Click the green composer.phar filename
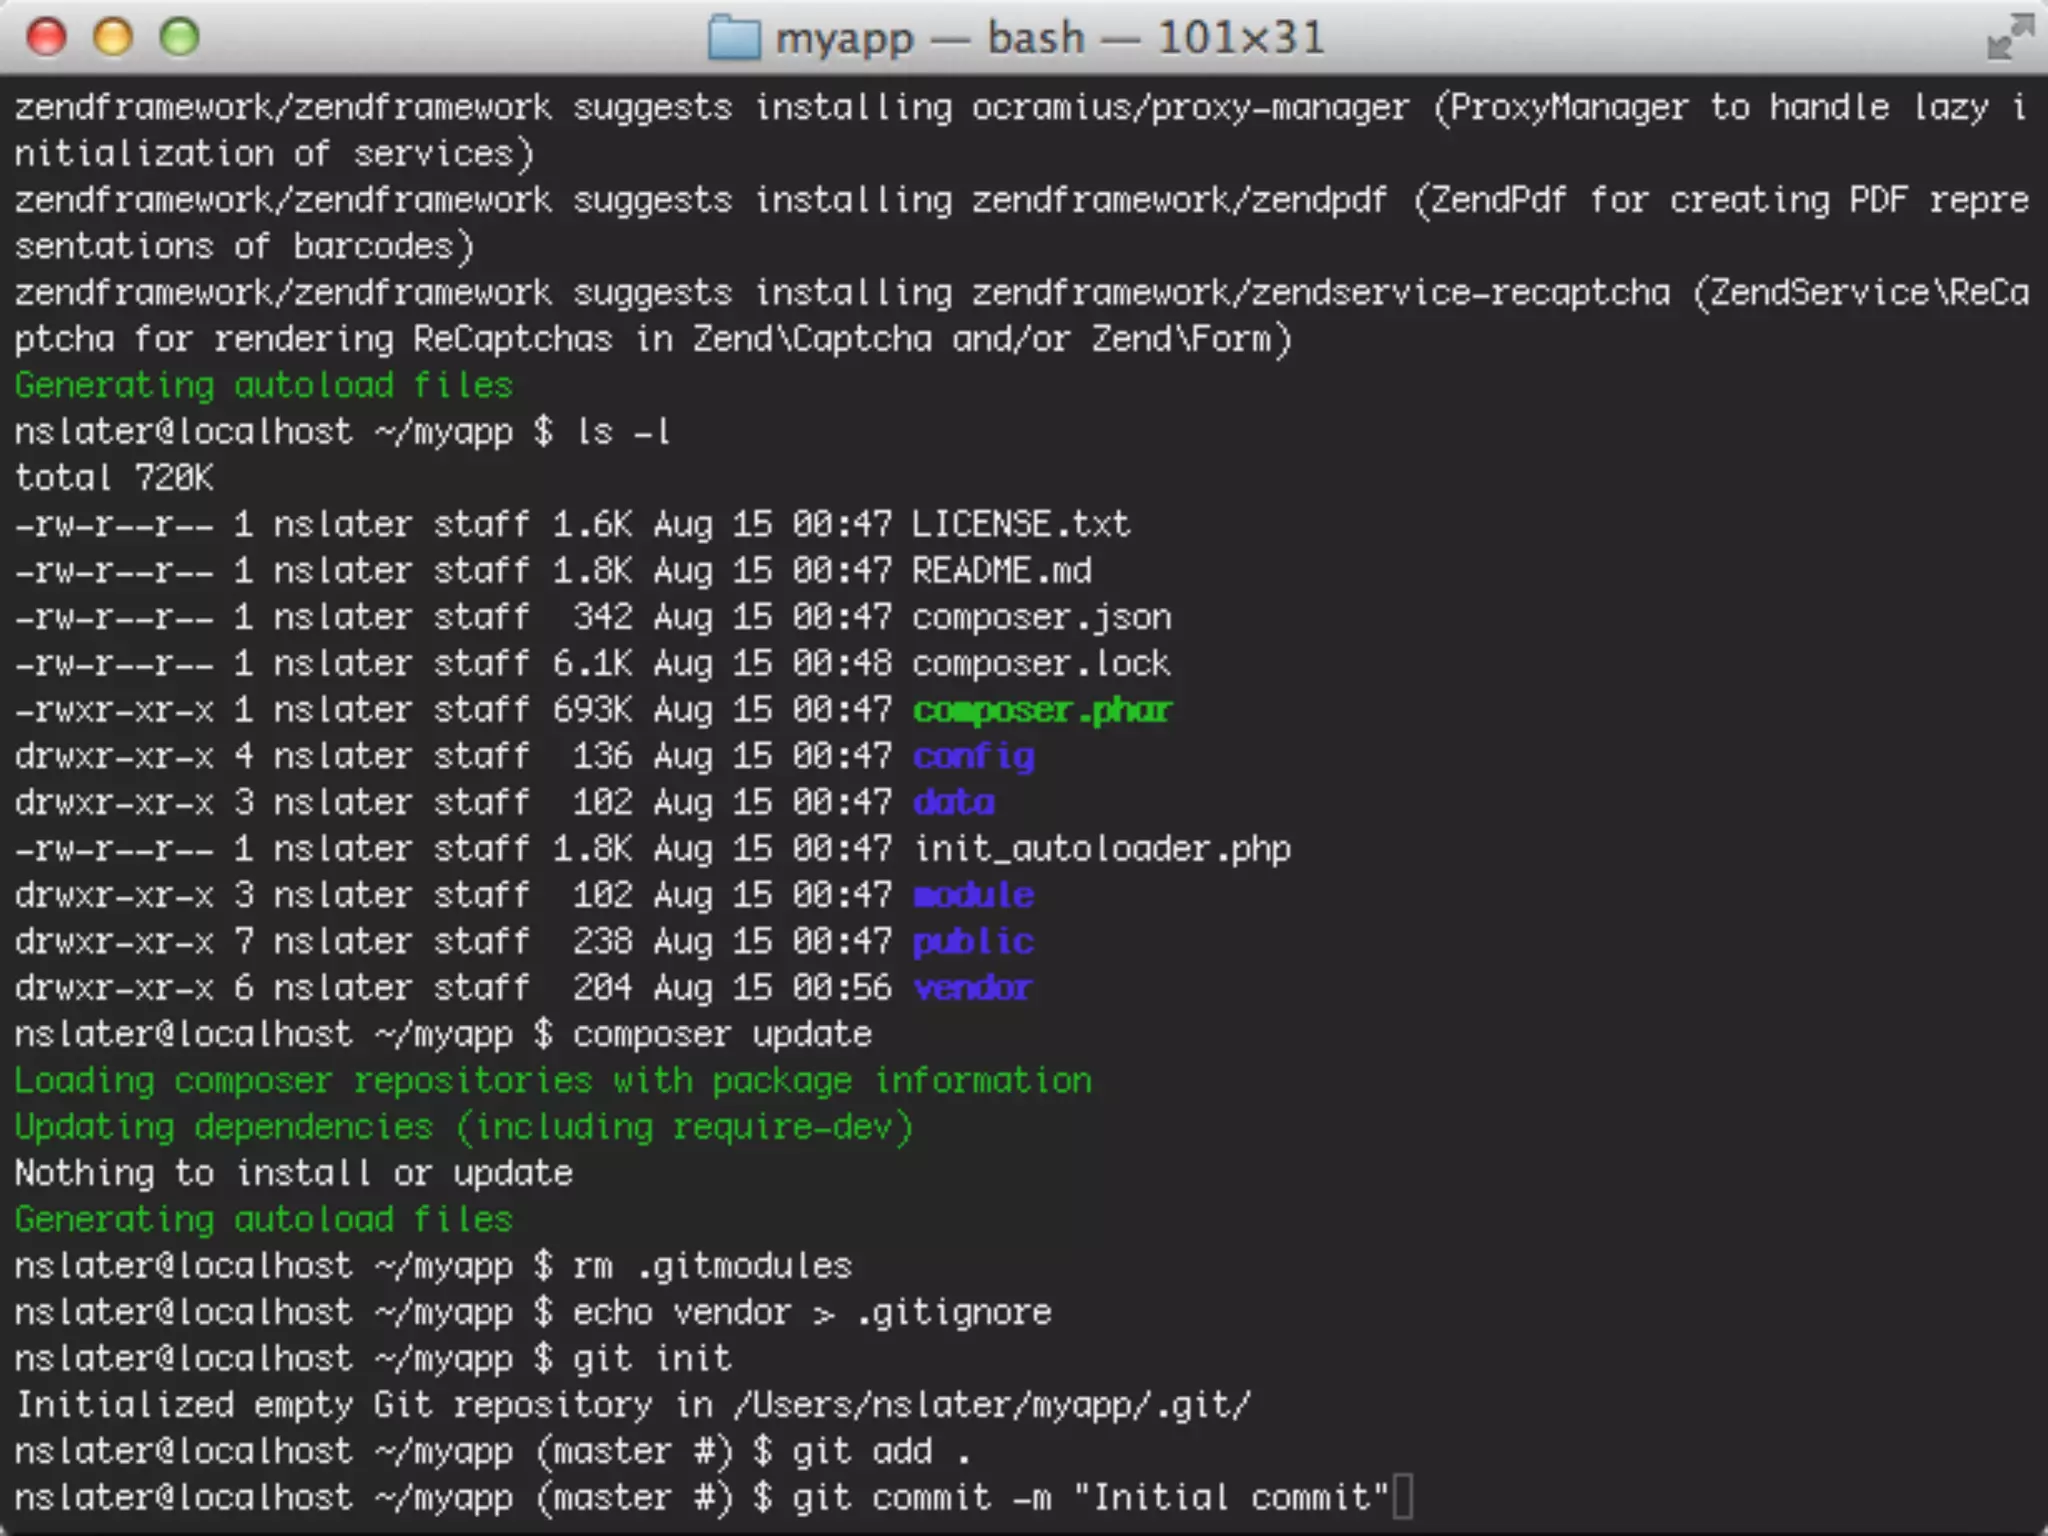This screenshot has height=1536, width=2048. [x=1041, y=710]
